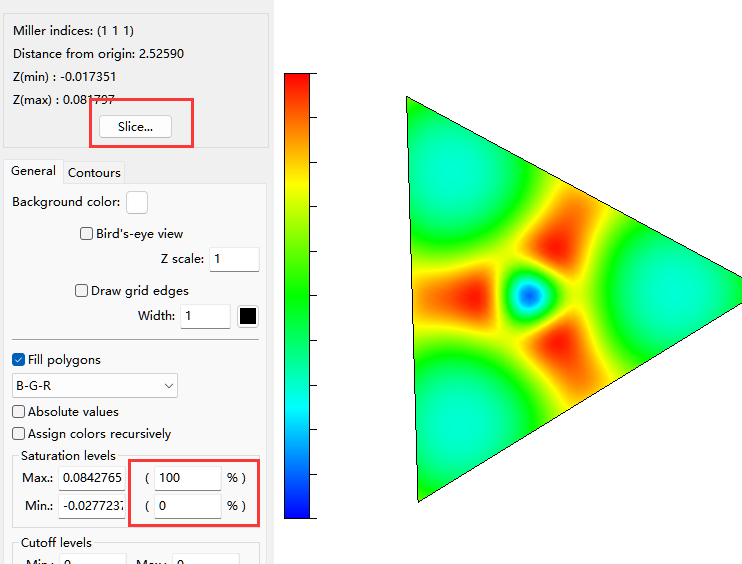The height and width of the screenshot is (564, 742).
Task: Edit Saturation Min percent field
Action: 188,506
